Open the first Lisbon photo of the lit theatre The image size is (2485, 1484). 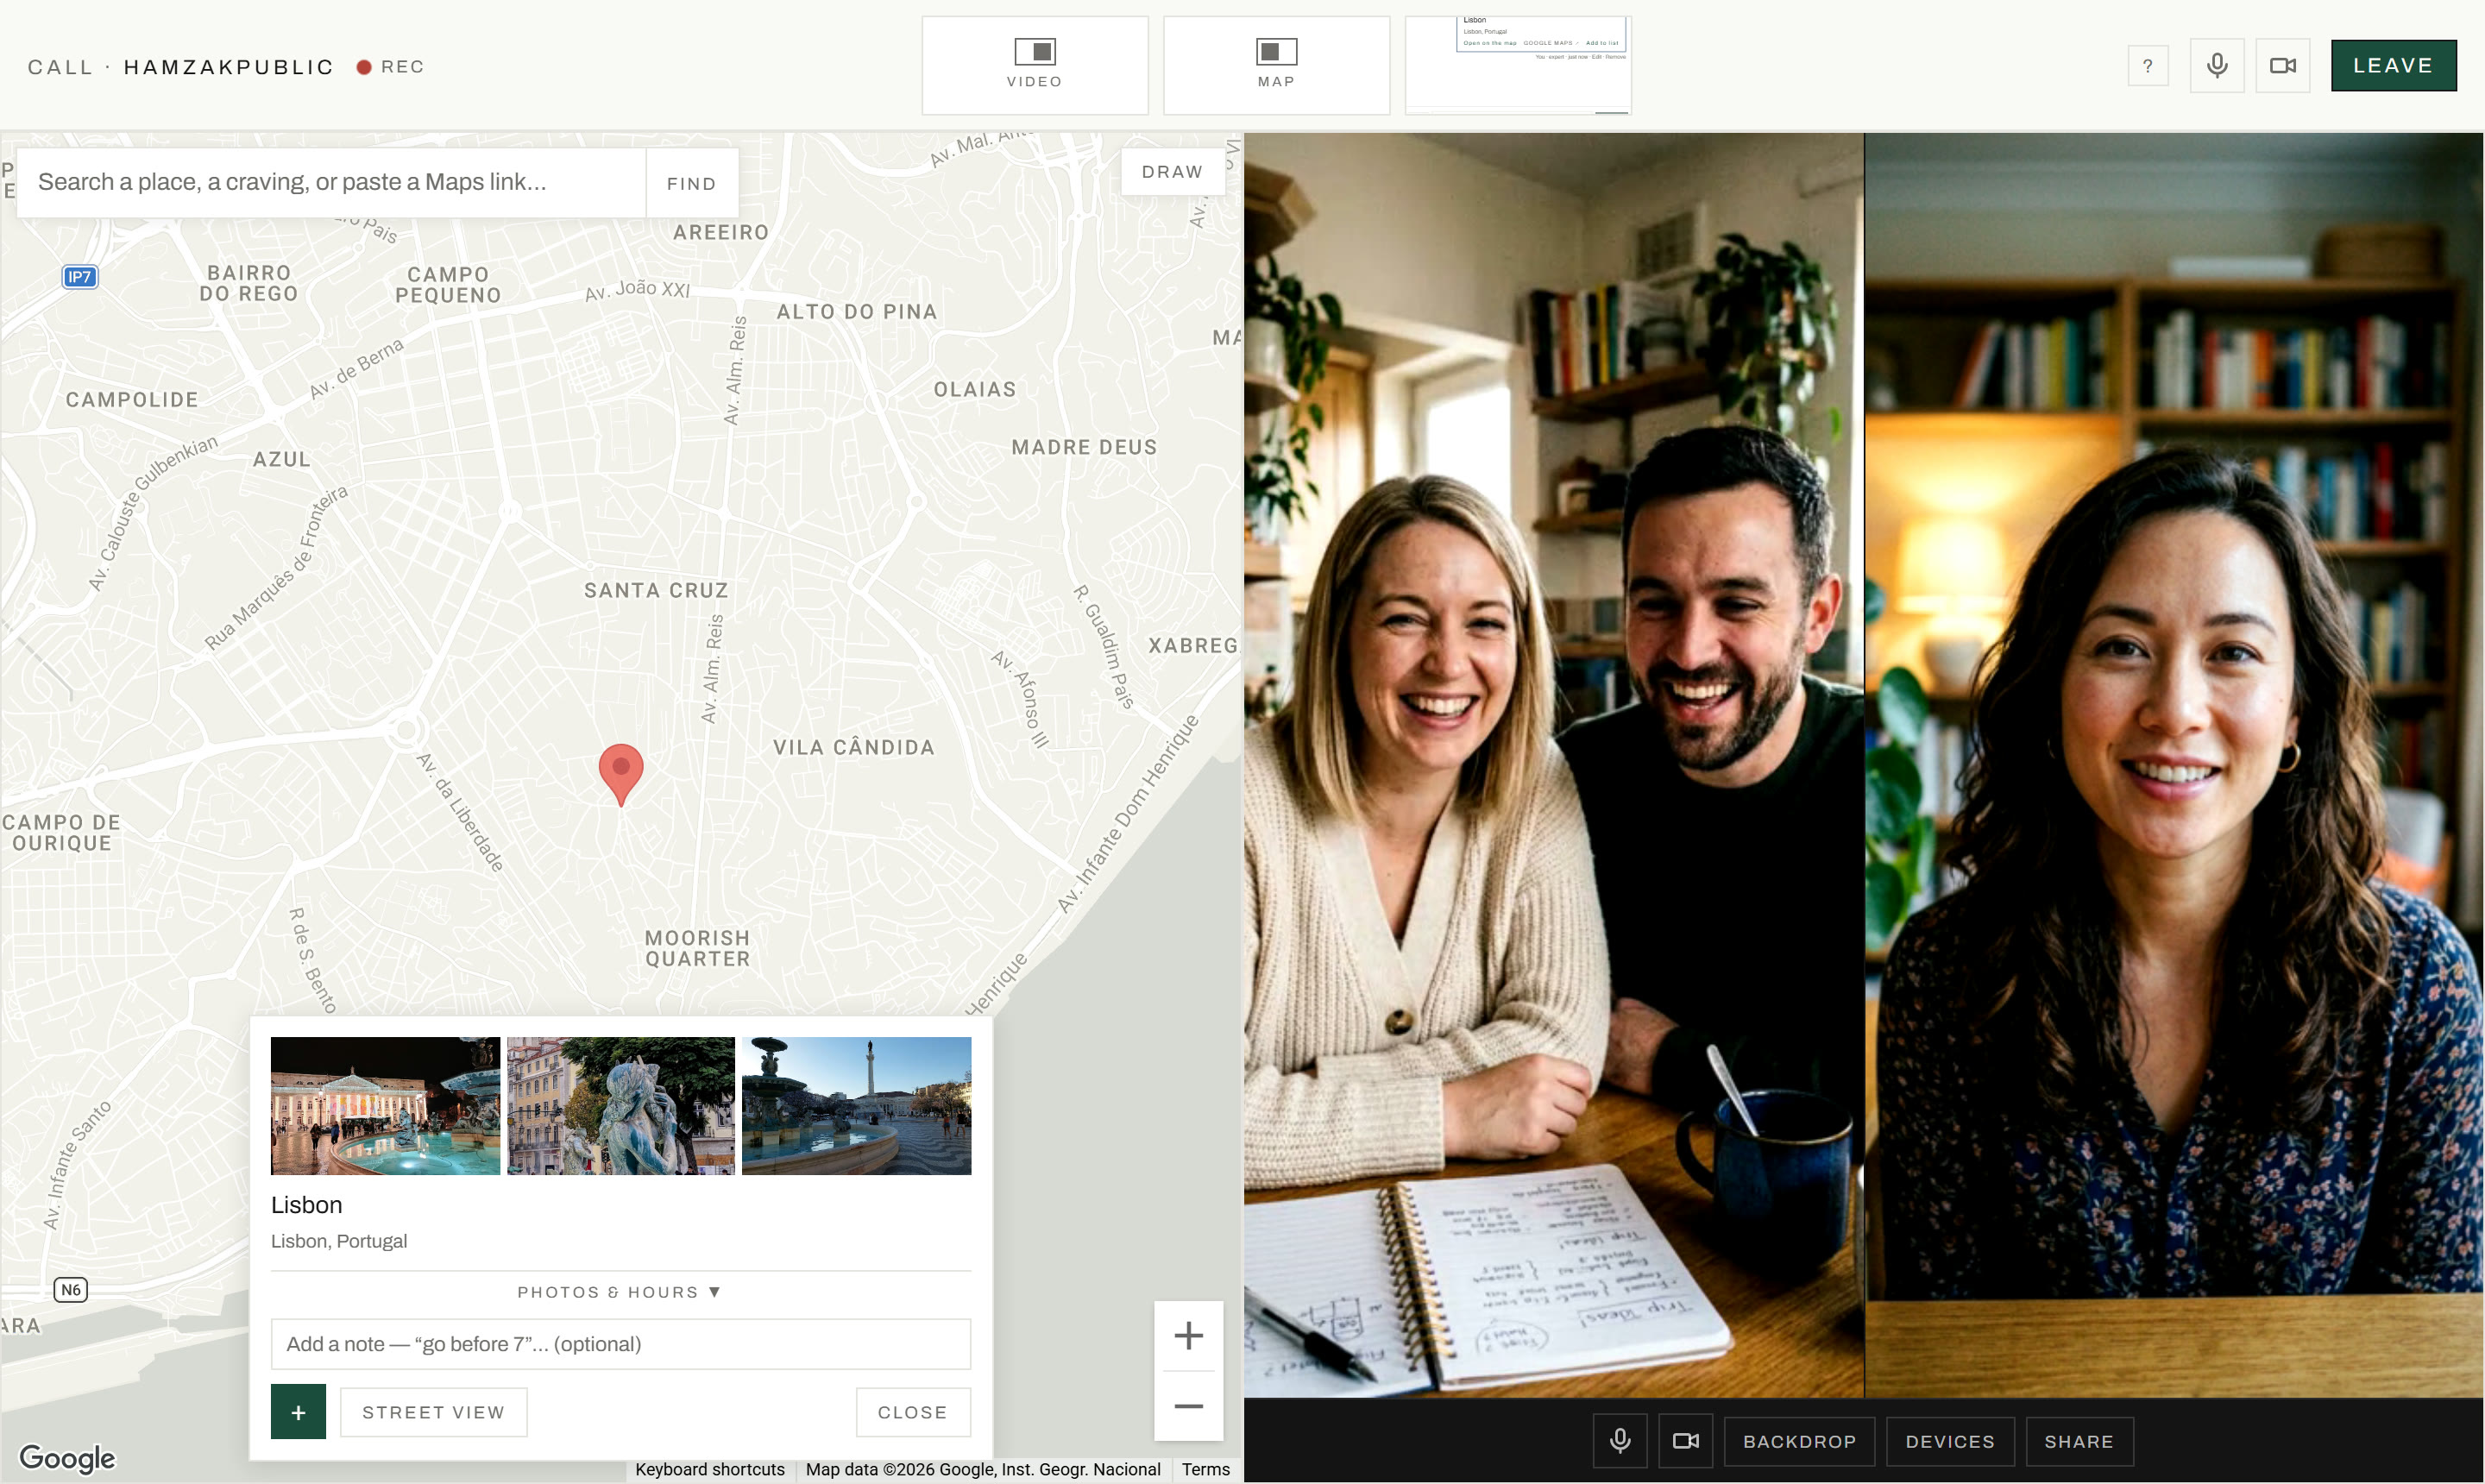tap(385, 1105)
